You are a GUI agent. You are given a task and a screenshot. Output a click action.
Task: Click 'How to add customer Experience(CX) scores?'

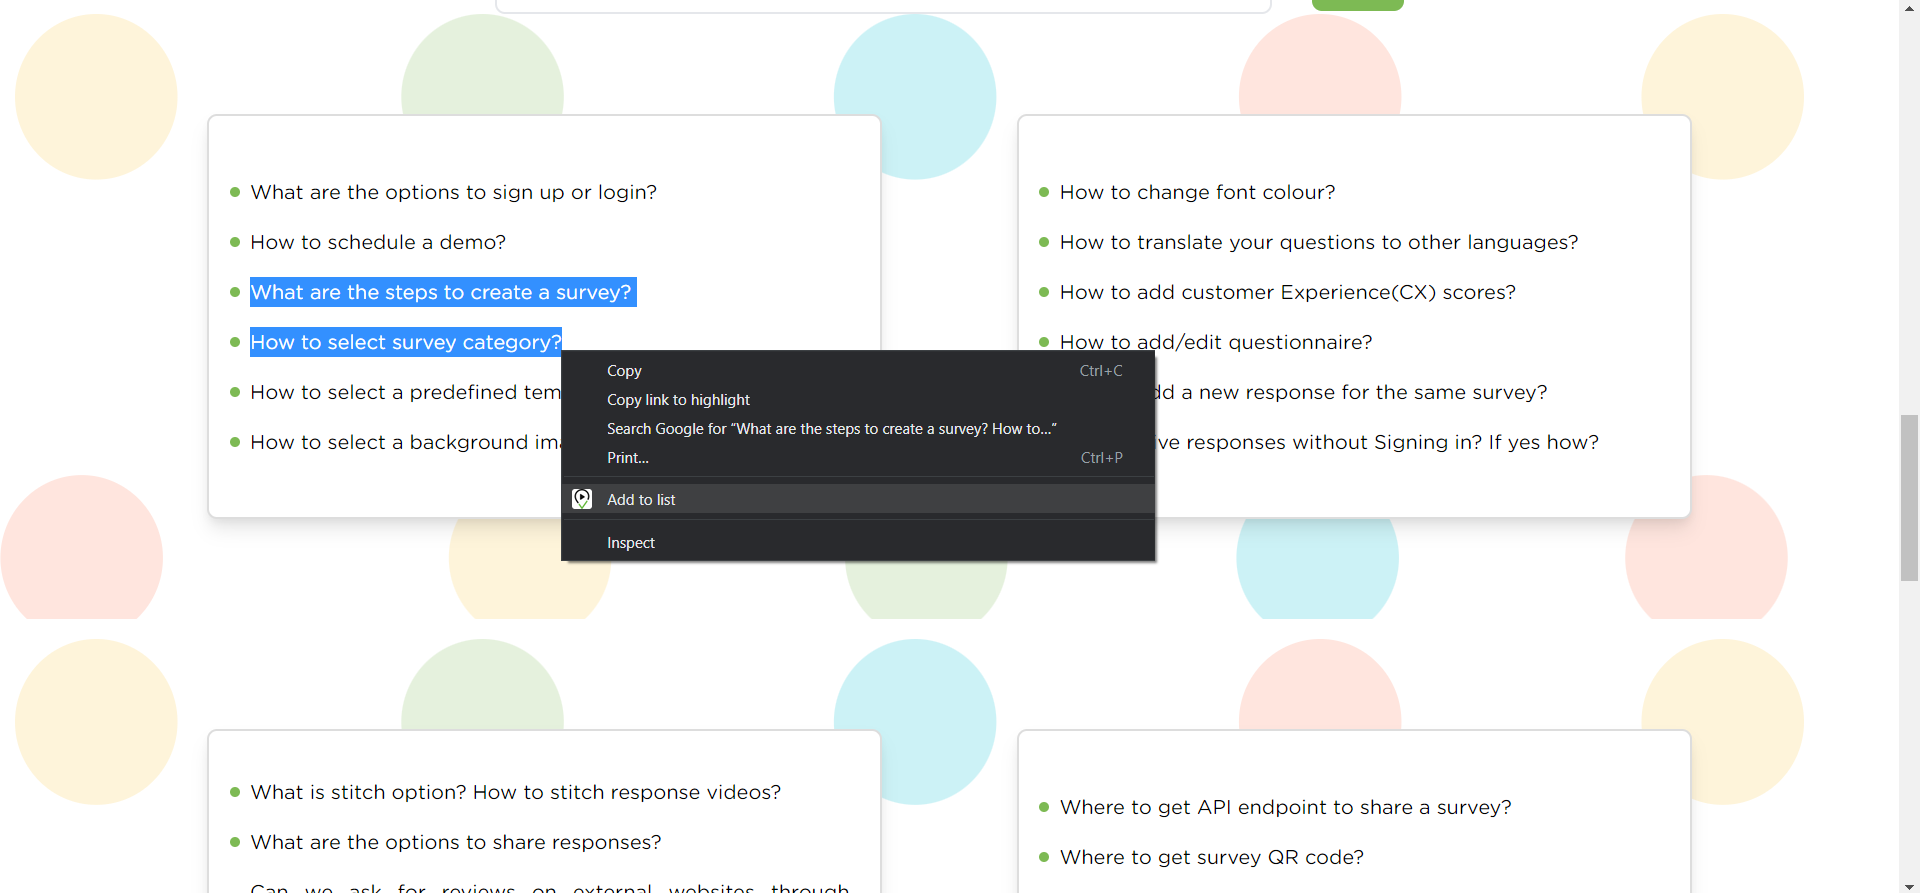[1287, 292]
